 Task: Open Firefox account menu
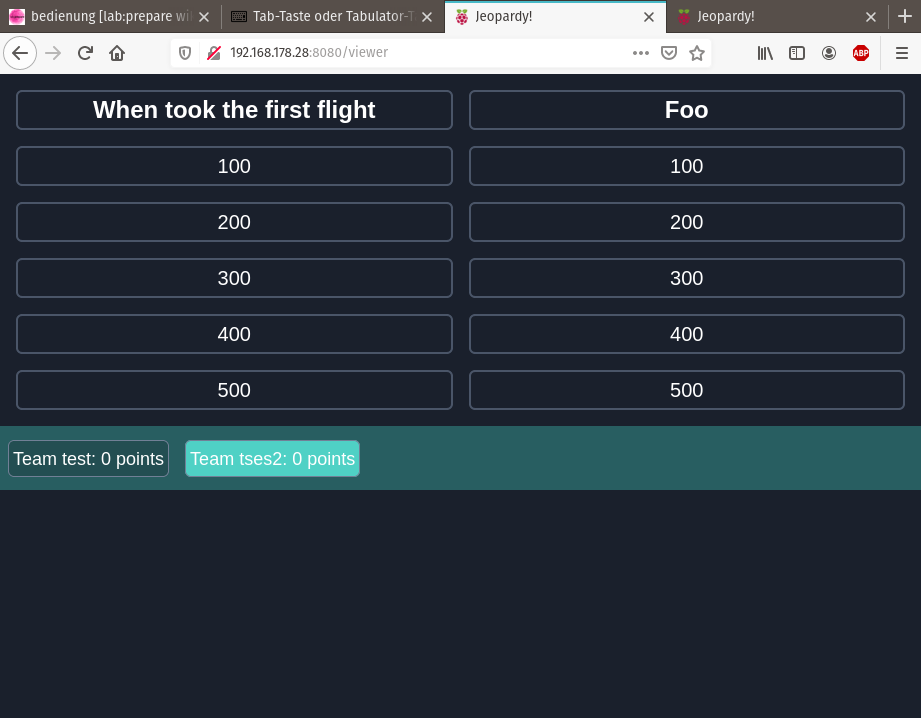[829, 53]
